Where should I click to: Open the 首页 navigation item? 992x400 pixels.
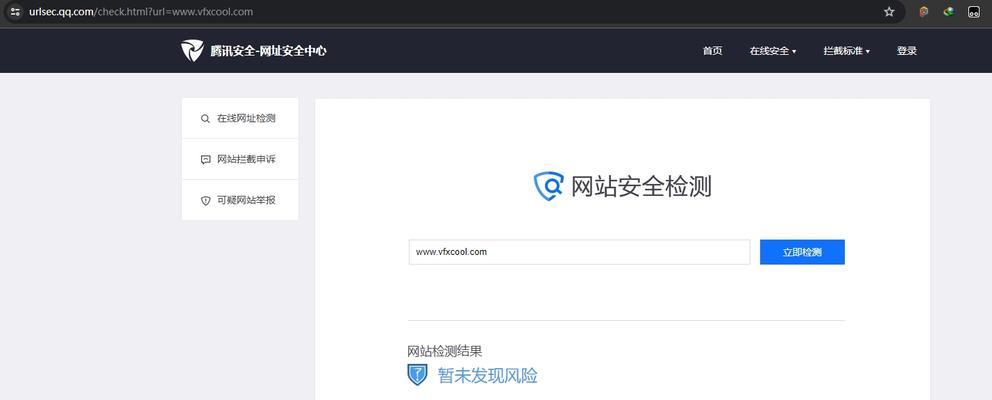pos(712,51)
